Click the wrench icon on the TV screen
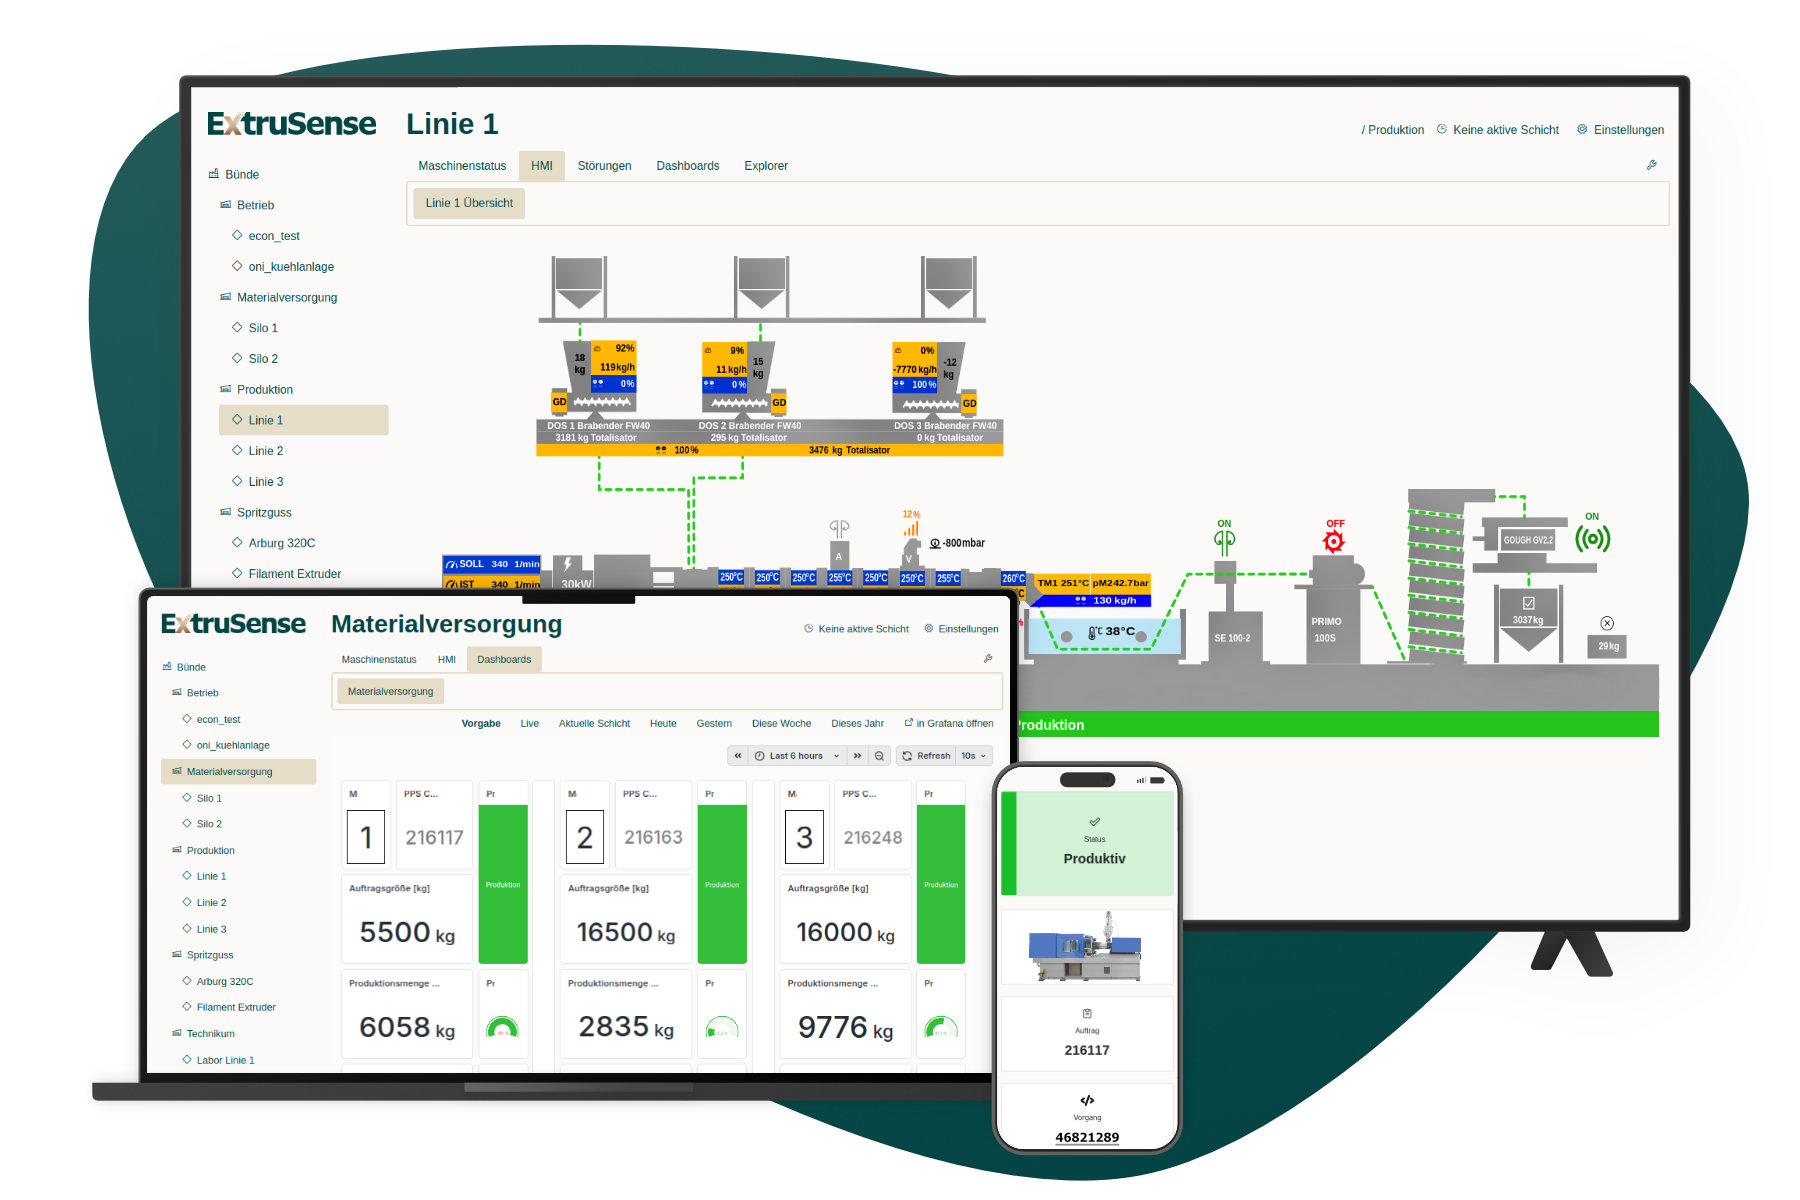Image resolution: width=1800 pixels, height=1200 pixels. pyautogui.click(x=1652, y=165)
